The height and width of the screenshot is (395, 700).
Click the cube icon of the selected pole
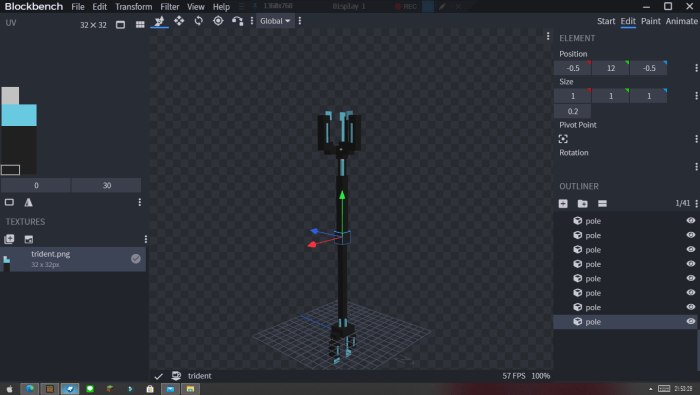[x=578, y=321]
